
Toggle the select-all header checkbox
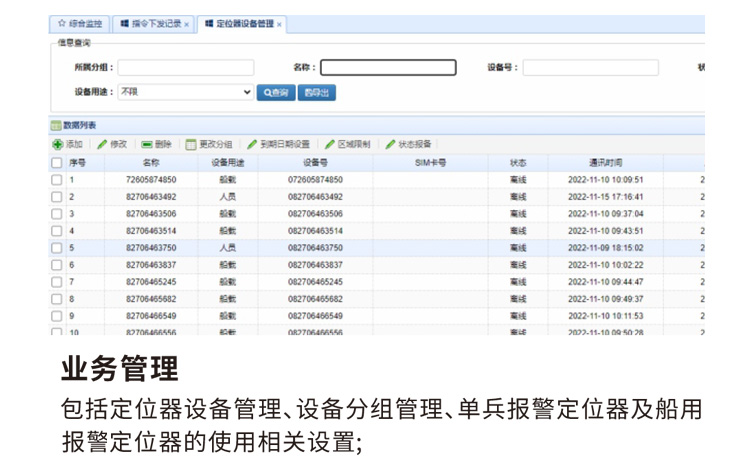57,162
